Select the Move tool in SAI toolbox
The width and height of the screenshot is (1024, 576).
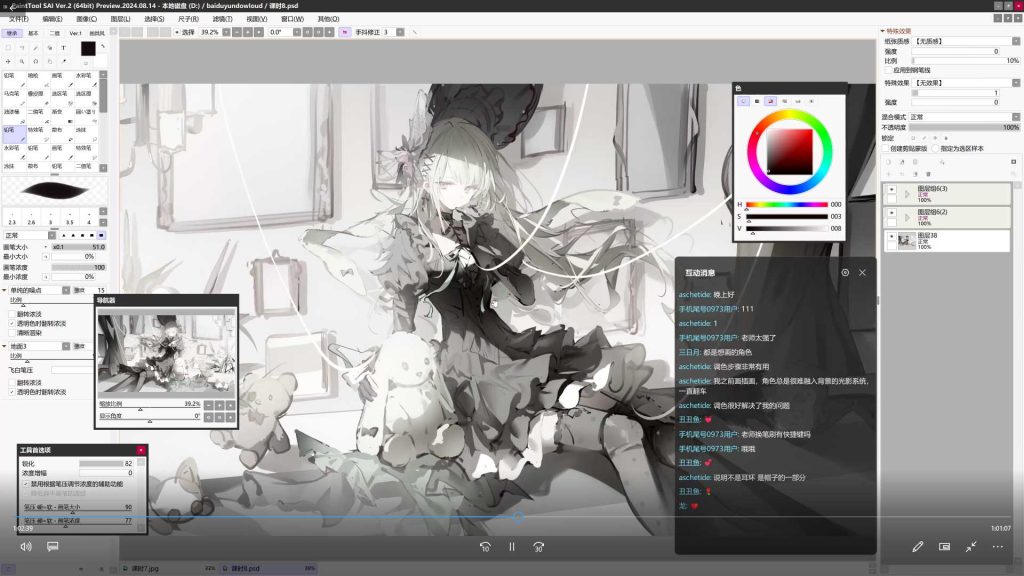tap(8, 61)
